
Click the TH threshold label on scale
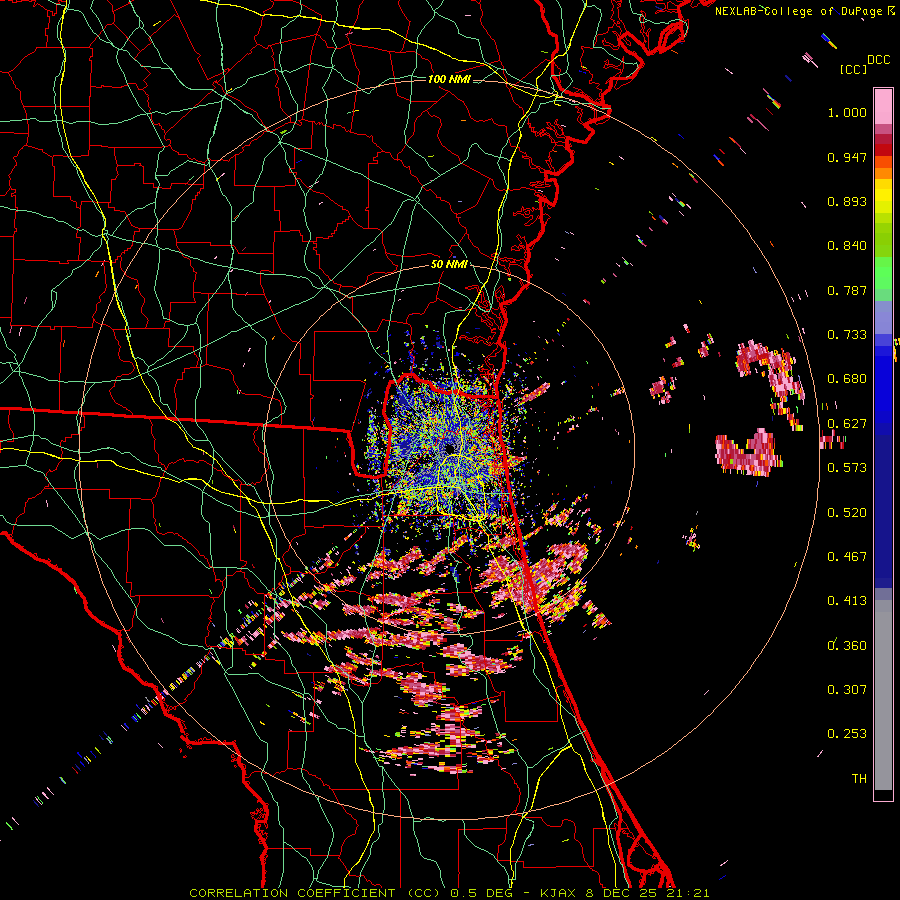[x=859, y=779]
